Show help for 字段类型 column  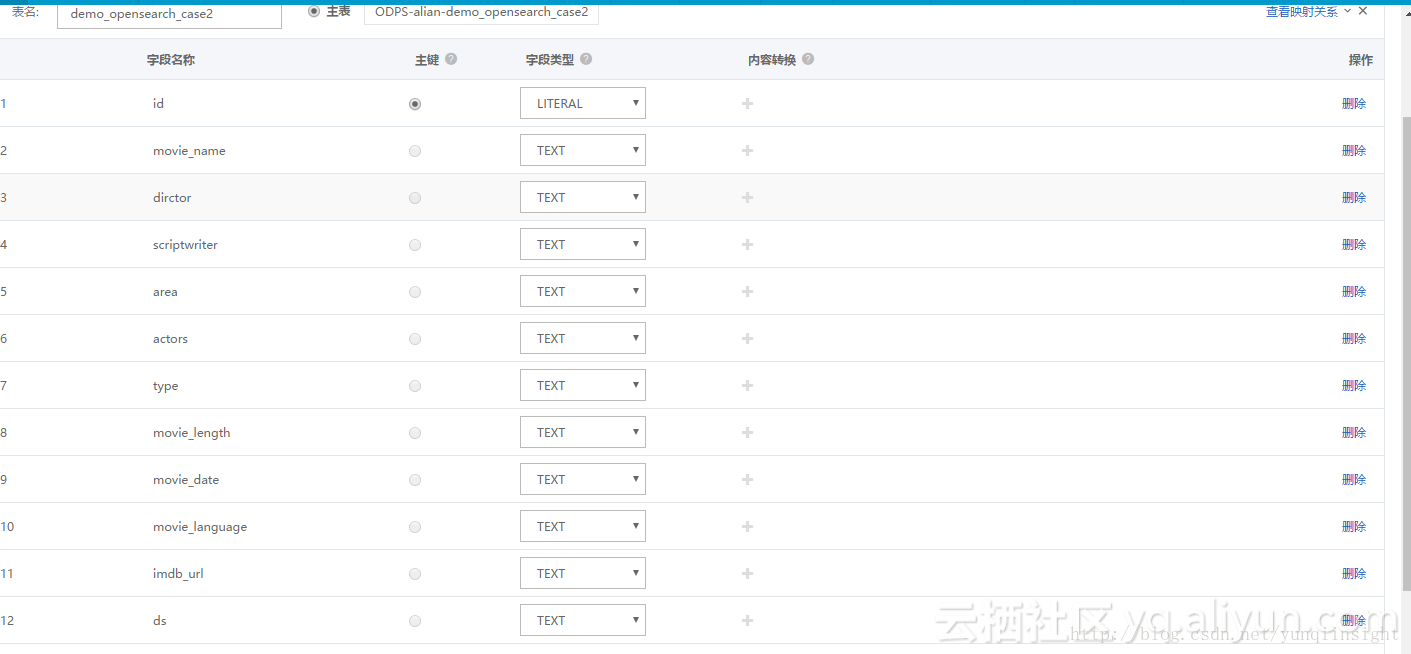(x=586, y=59)
